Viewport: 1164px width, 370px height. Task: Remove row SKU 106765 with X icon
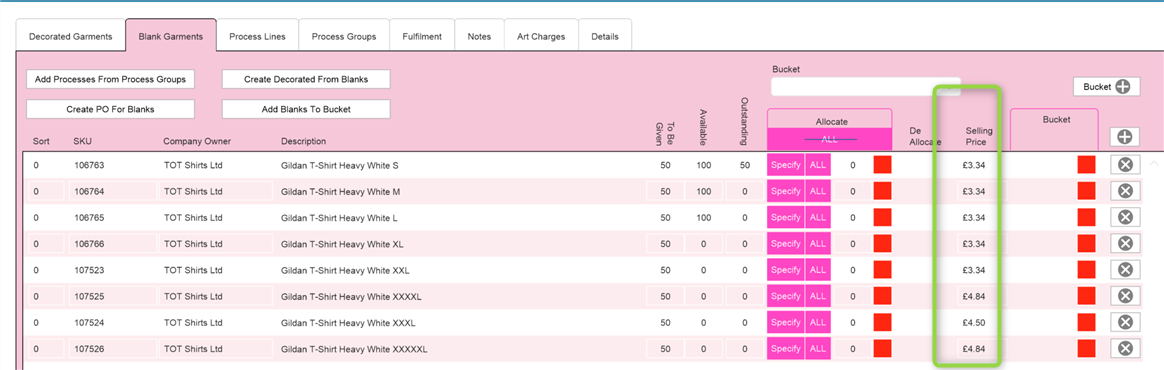(1125, 217)
